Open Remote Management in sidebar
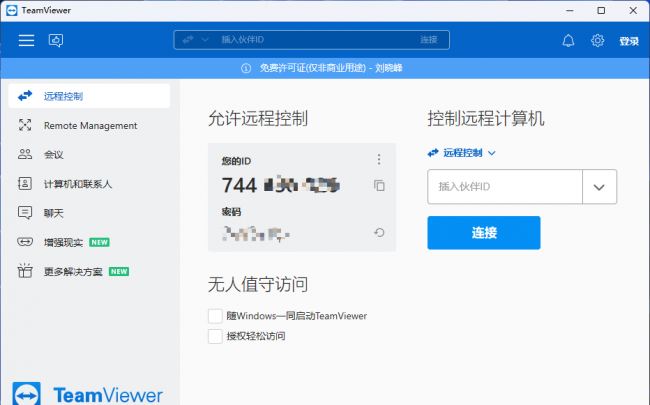The image size is (650, 405). [x=89, y=125]
